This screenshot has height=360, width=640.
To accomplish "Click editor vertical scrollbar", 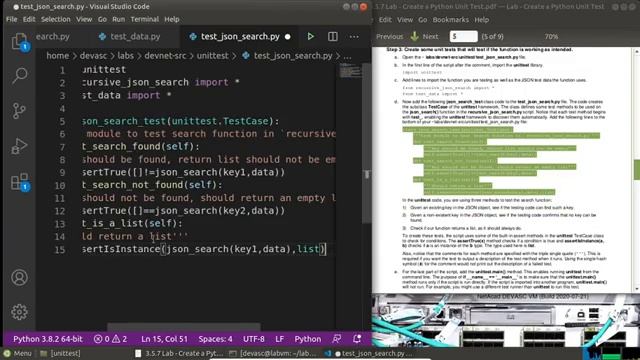I will tap(367, 143).
